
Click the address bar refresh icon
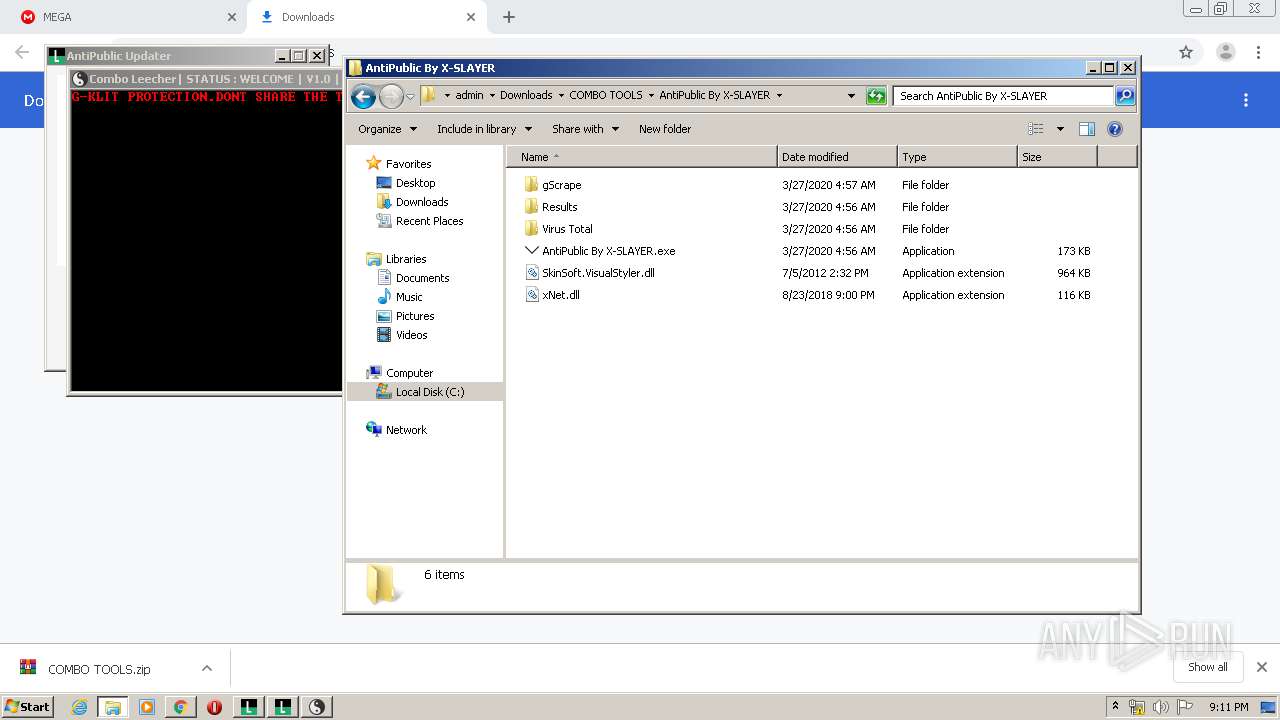point(876,96)
